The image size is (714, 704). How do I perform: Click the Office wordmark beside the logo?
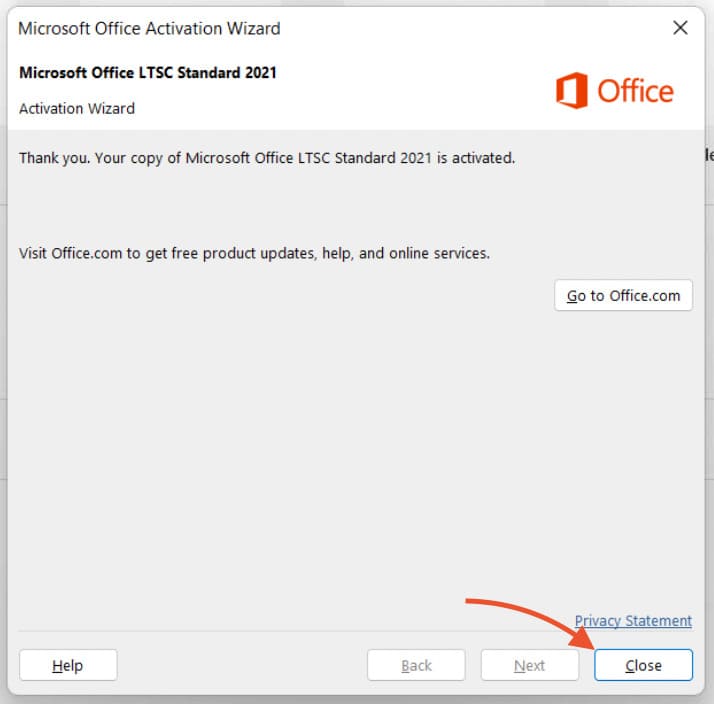[x=635, y=91]
